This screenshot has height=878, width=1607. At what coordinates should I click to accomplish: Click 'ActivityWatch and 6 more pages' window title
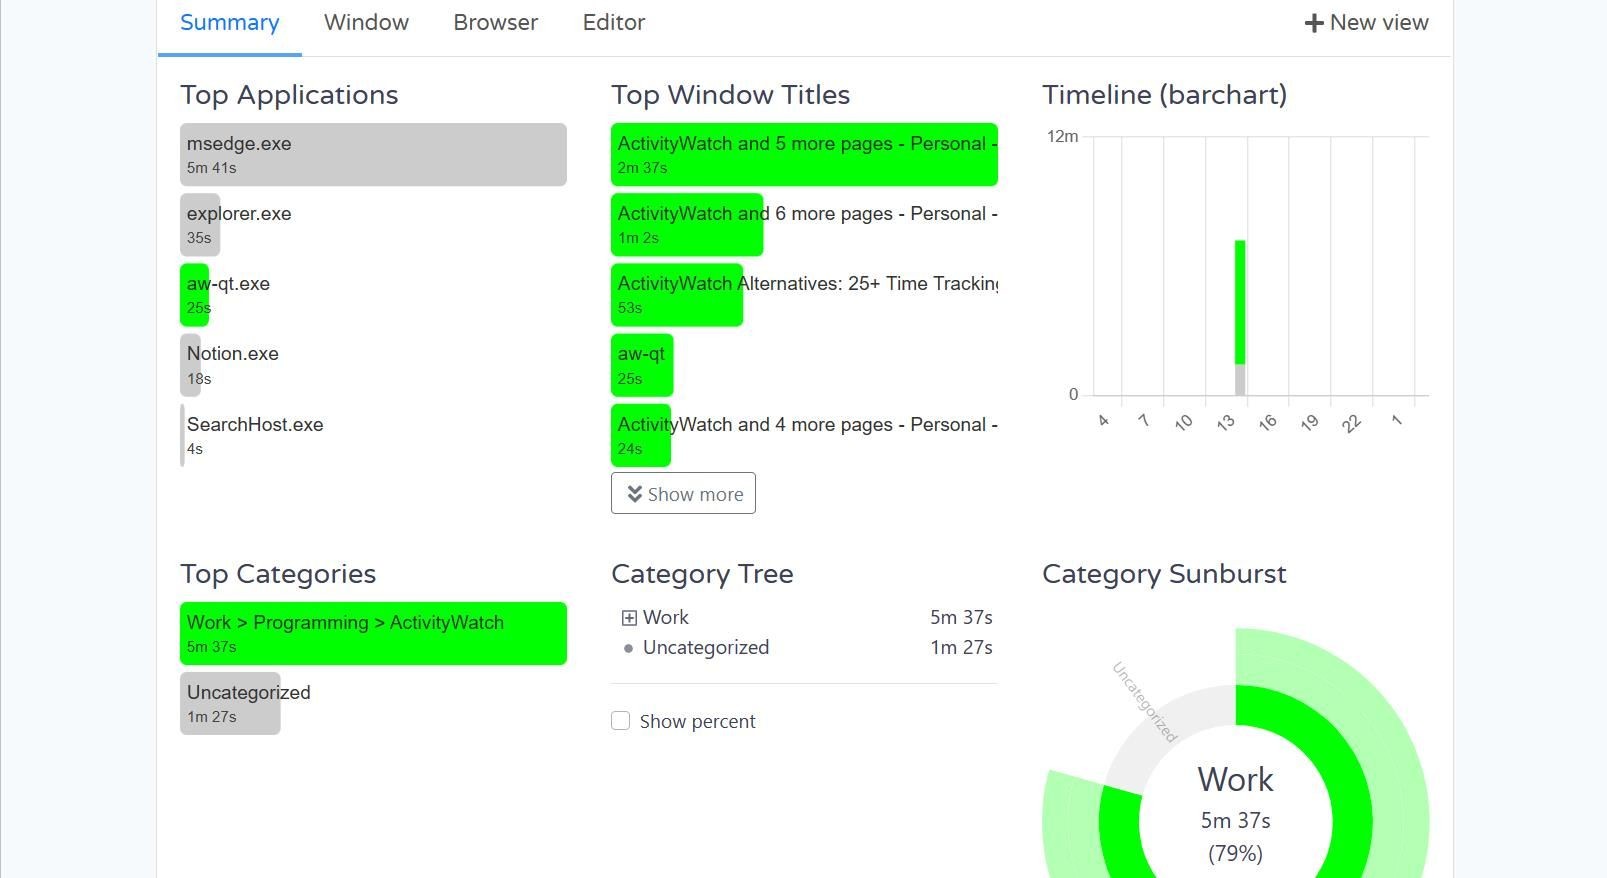click(804, 224)
